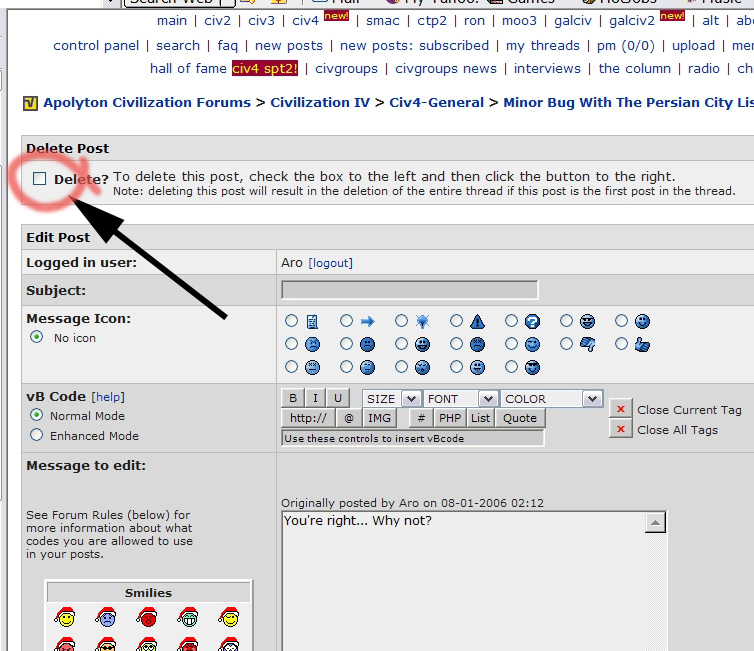Screen dimensions: 754x651
Task: Click the IMG insert image button
Action: (x=379, y=418)
